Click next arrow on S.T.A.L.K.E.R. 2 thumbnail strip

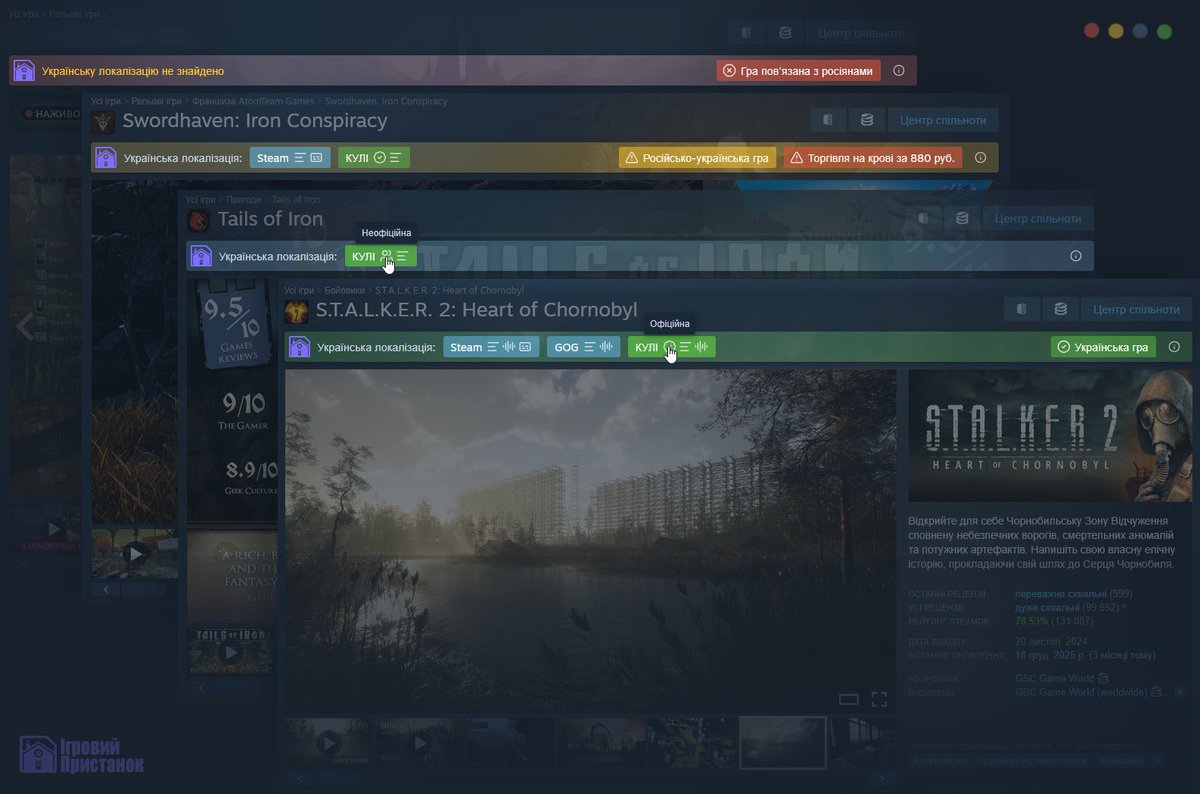(x=880, y=779)
